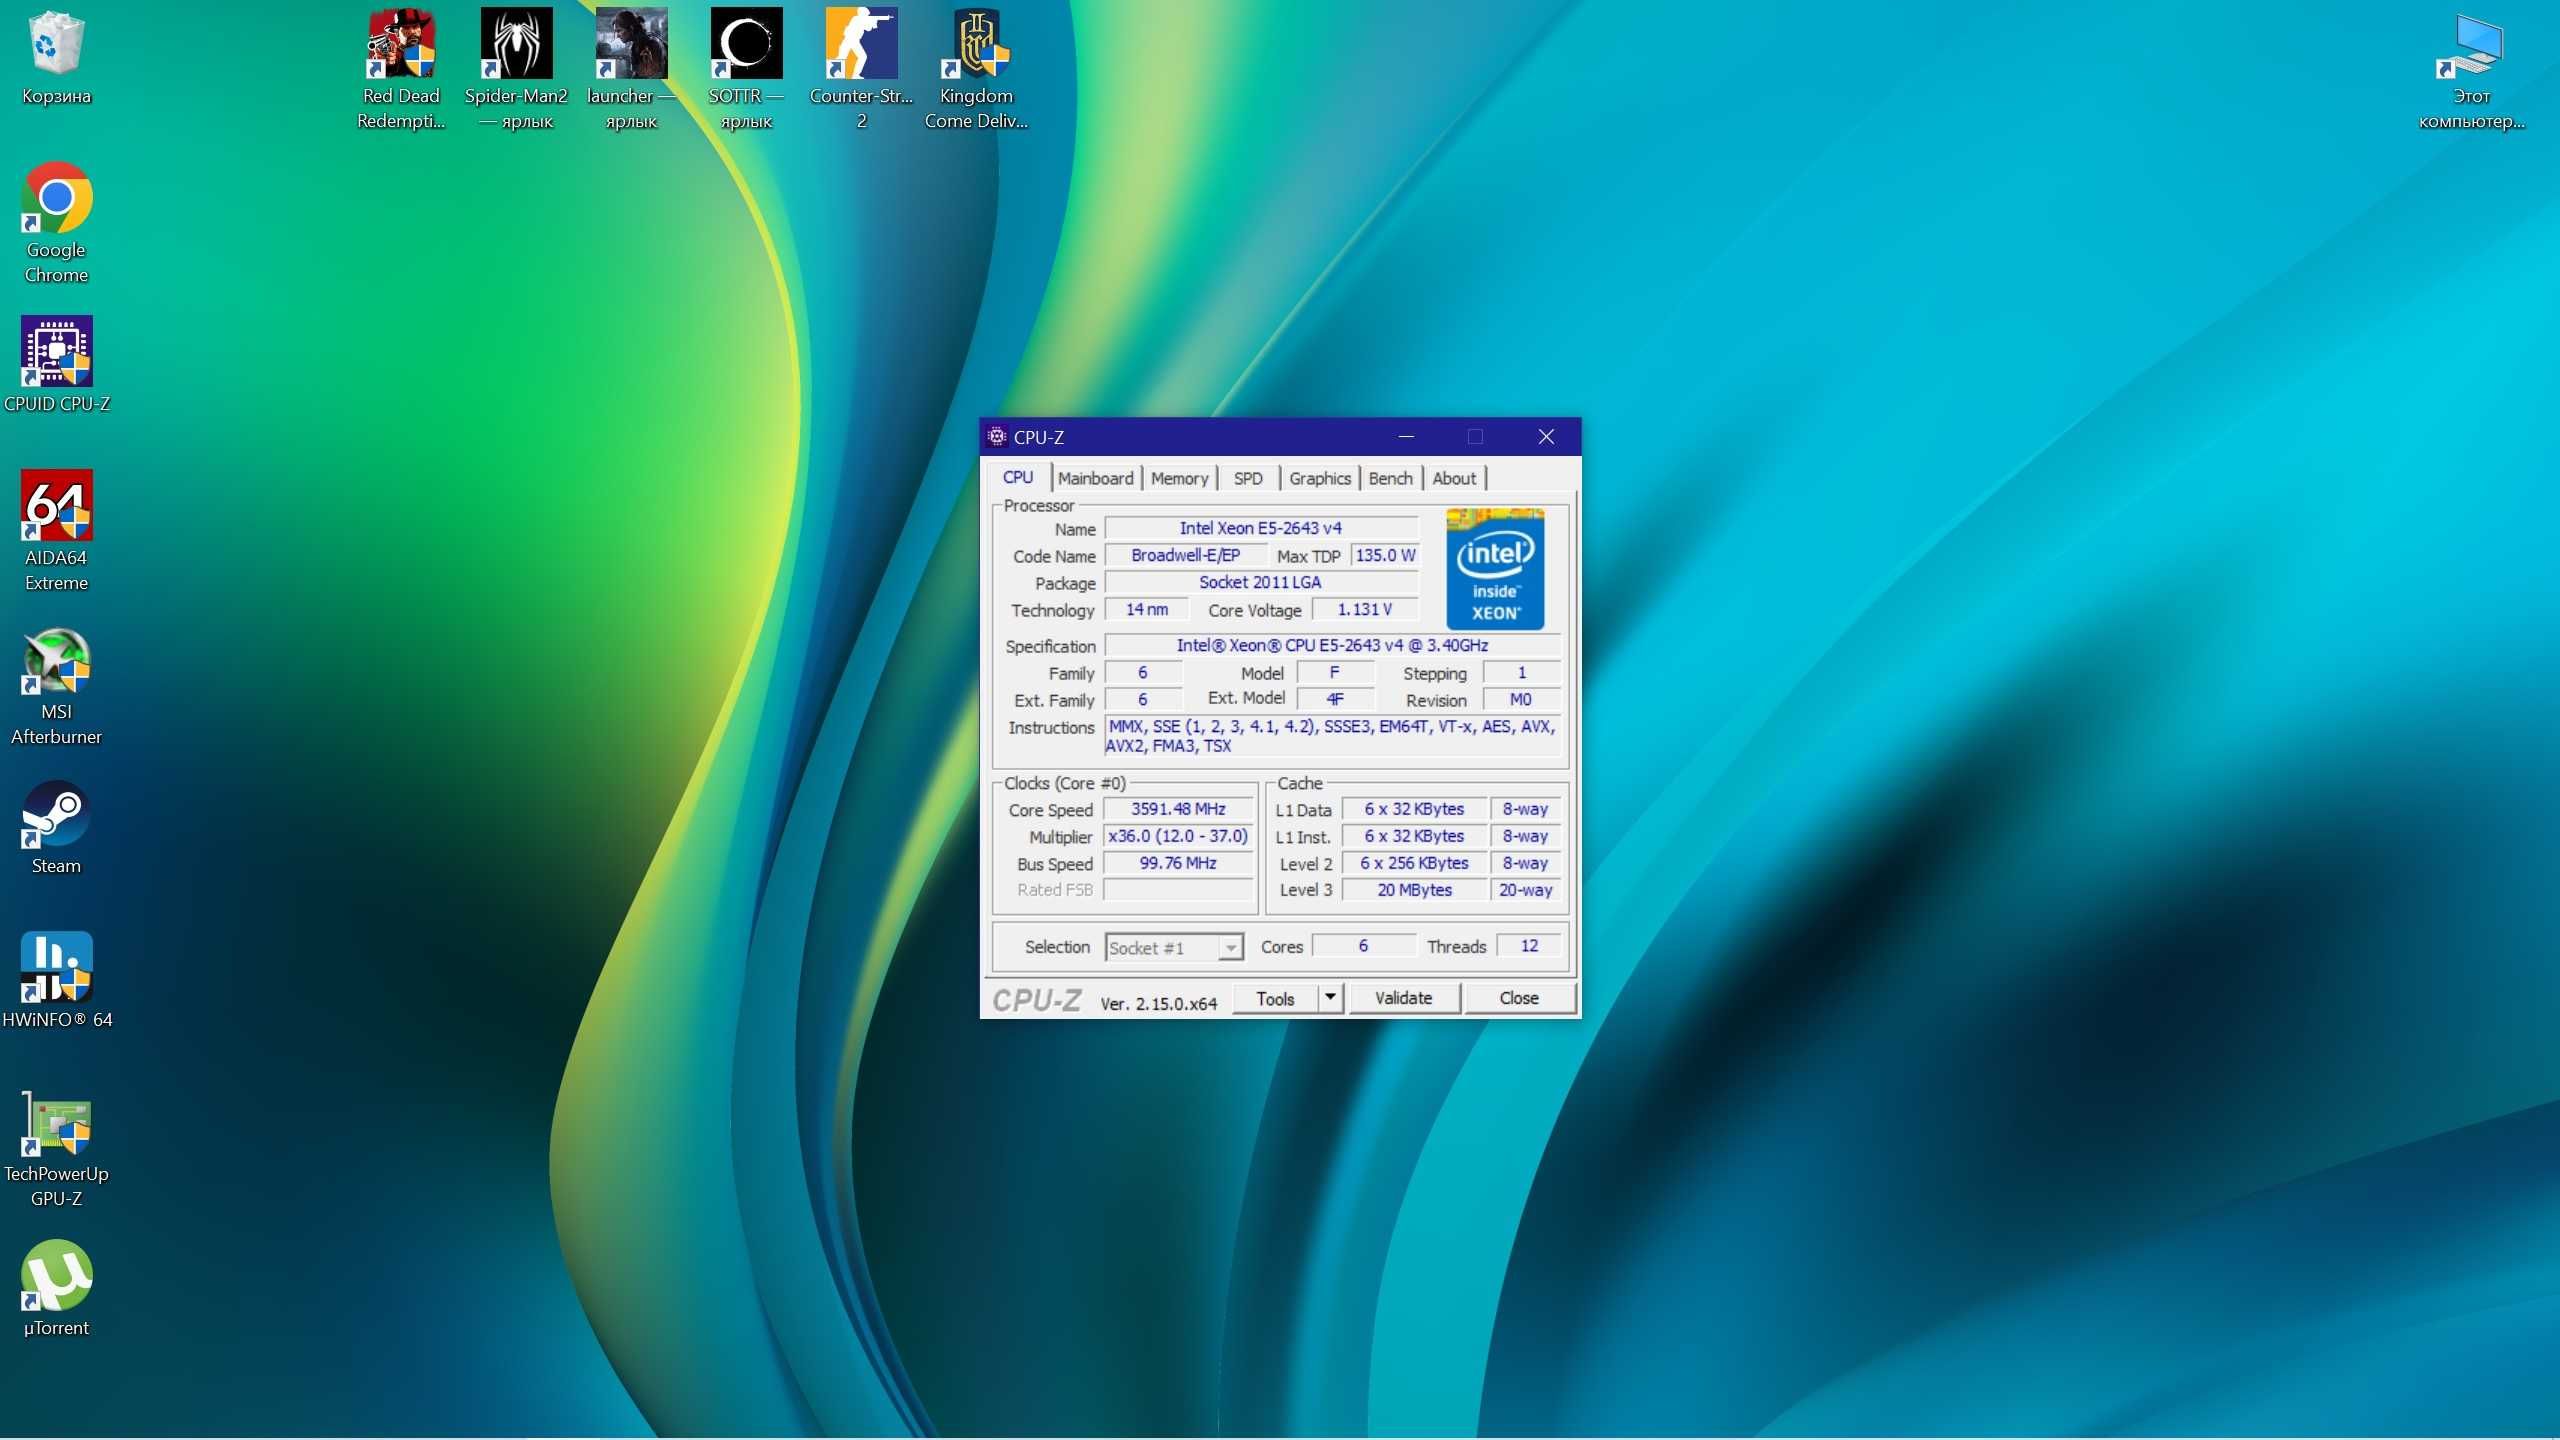Open Steam desktop icon

click(x=56, y=826)
